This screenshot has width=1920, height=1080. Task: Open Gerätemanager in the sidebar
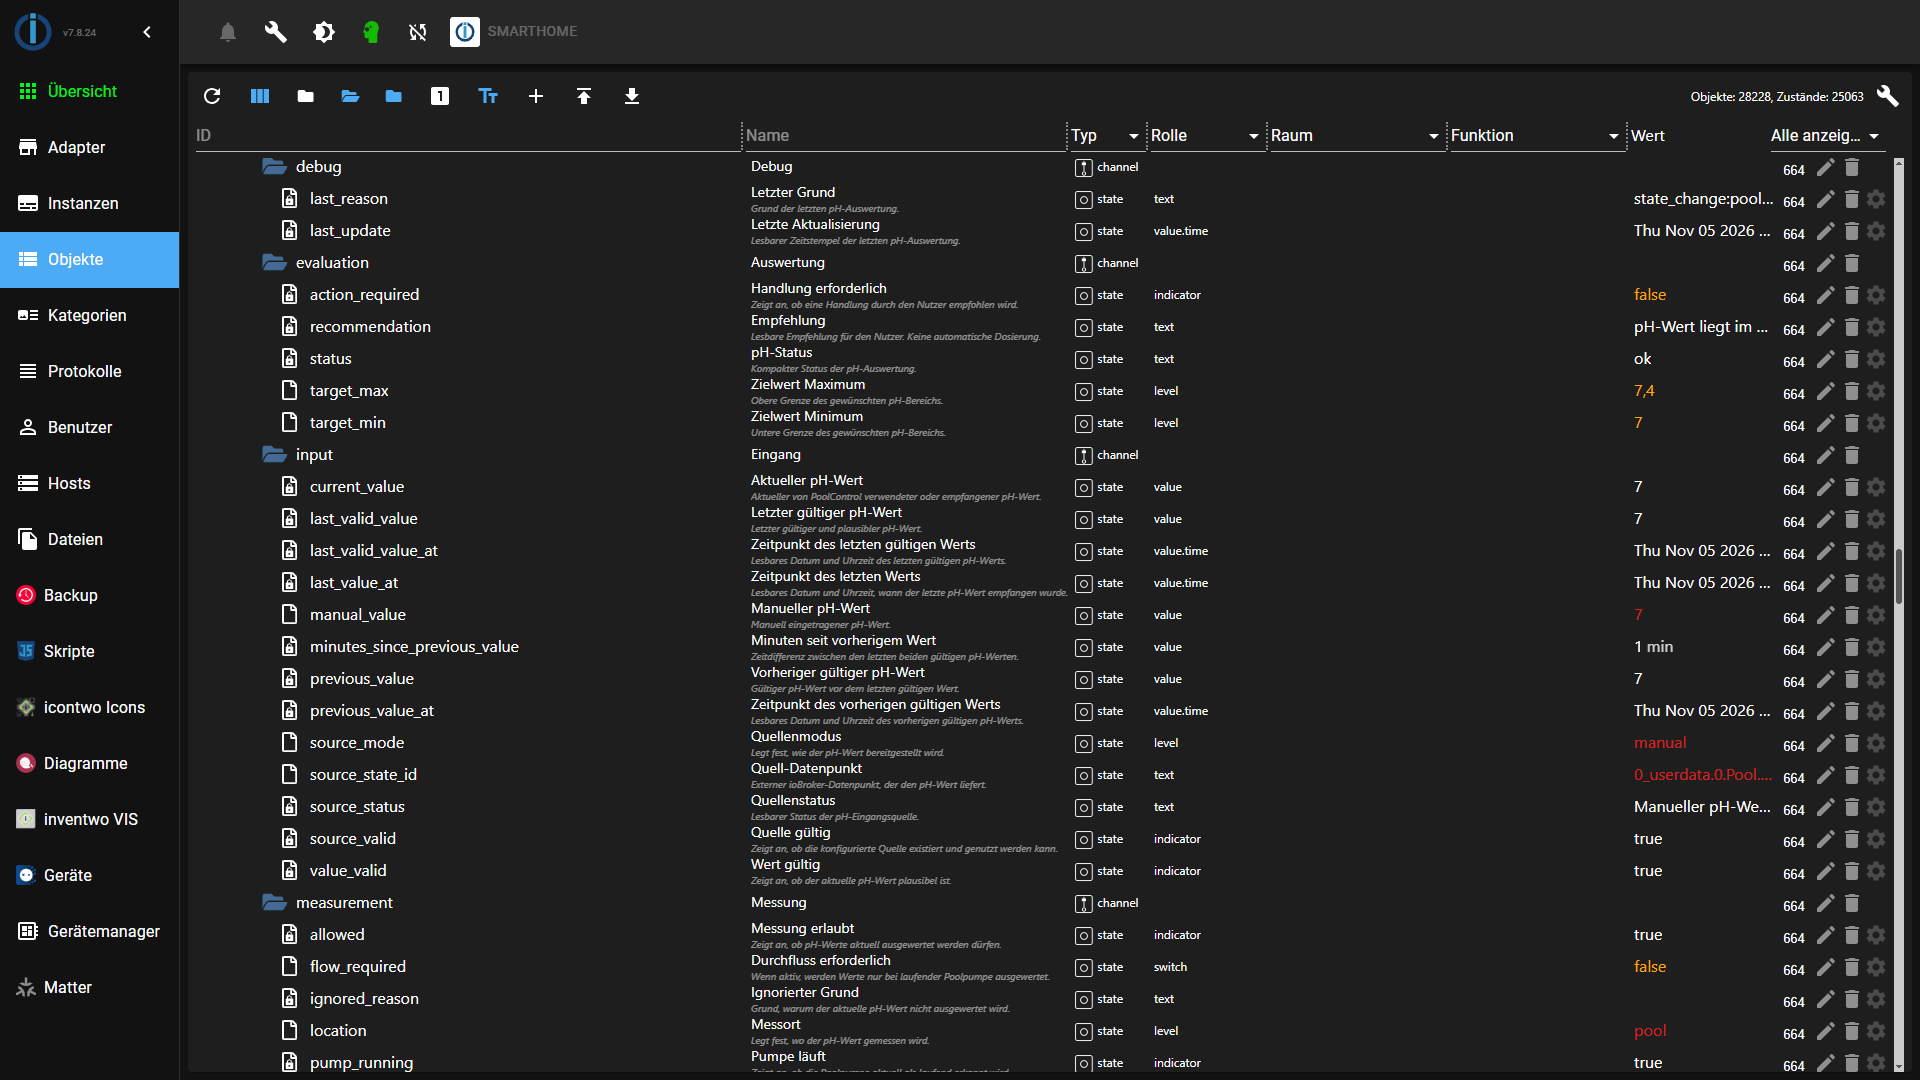90,931
